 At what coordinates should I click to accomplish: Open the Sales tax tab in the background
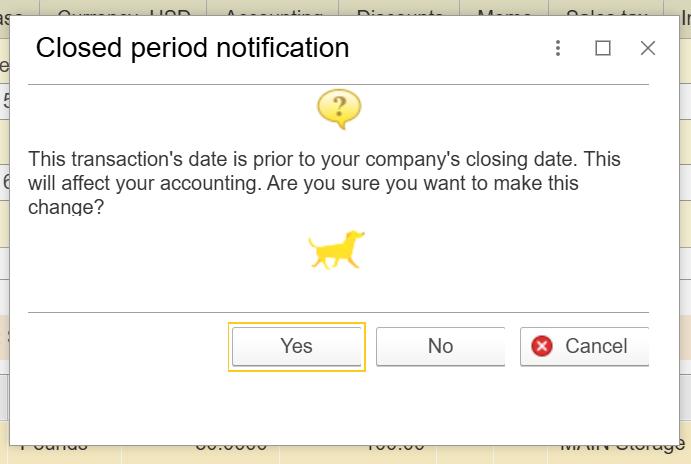[x=606, y=8]
